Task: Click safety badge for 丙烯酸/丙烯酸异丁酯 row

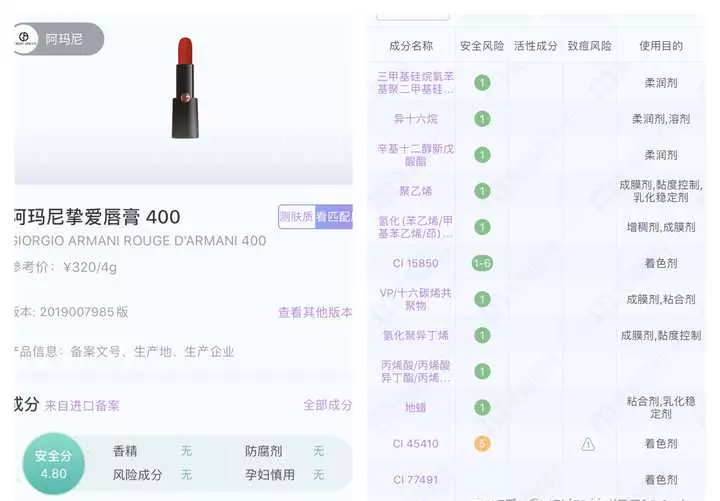Action: [482, 371]
